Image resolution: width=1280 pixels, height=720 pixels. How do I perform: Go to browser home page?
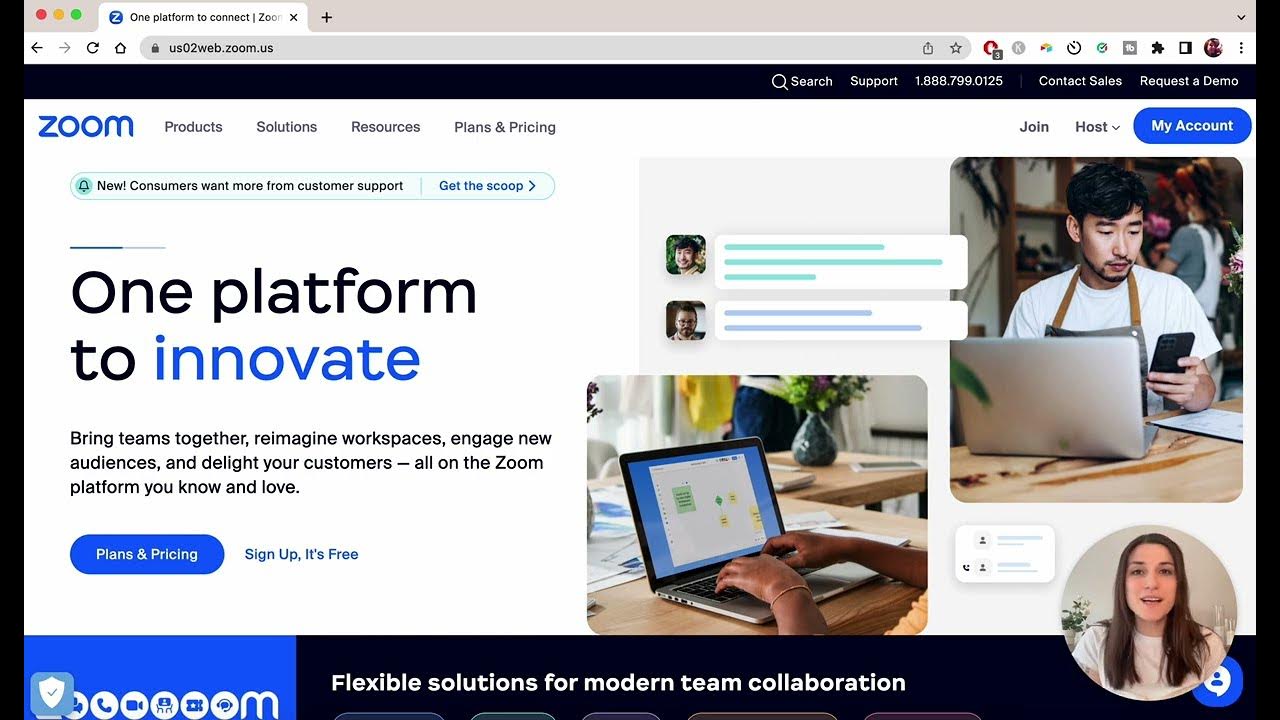[x=121, y=48]
